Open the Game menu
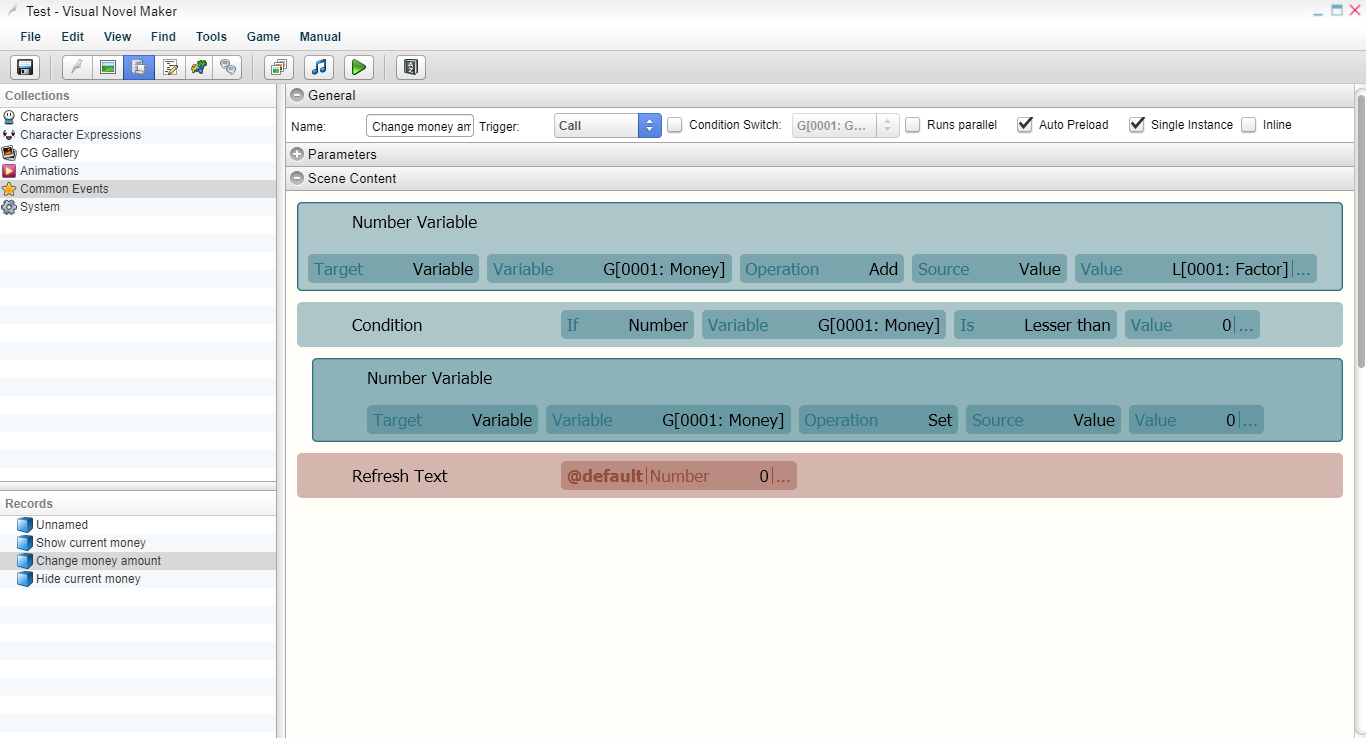 (263, 37)
